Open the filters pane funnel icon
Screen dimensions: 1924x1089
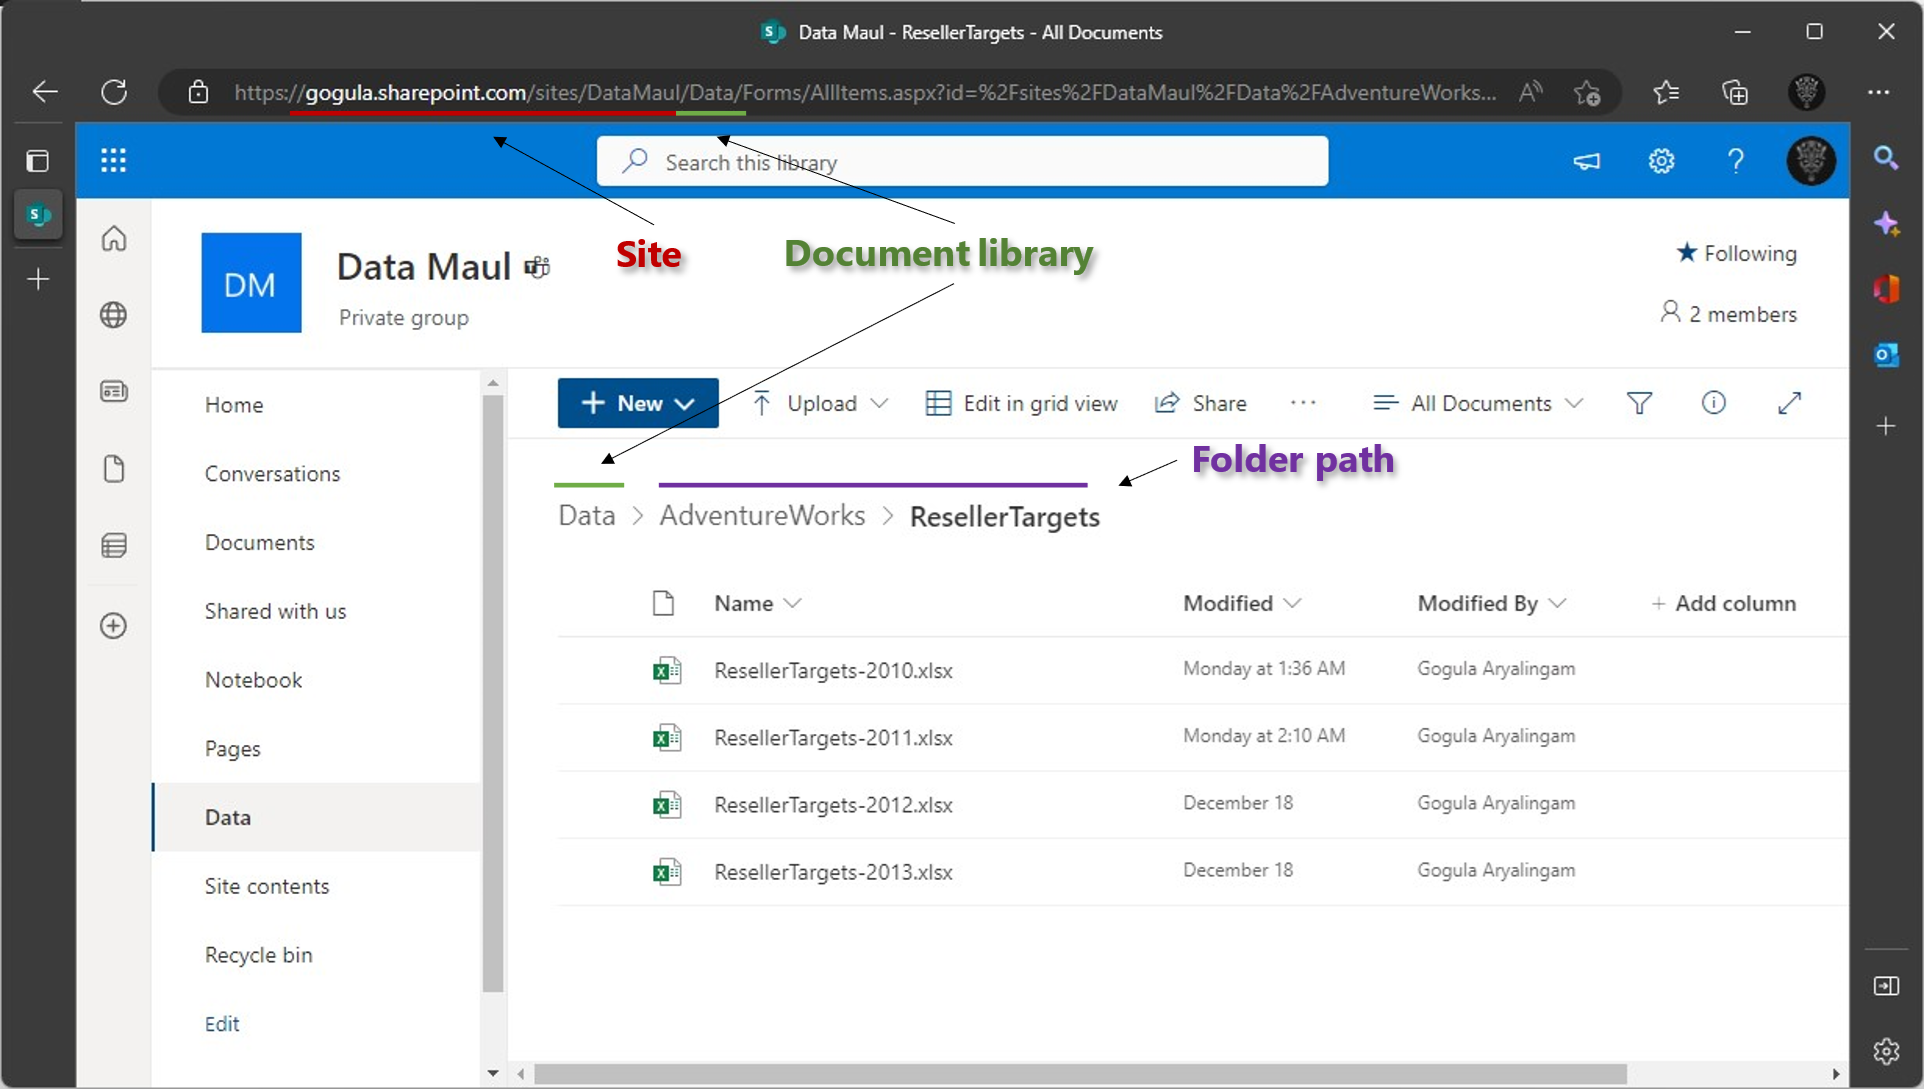tap(1639, 403)
